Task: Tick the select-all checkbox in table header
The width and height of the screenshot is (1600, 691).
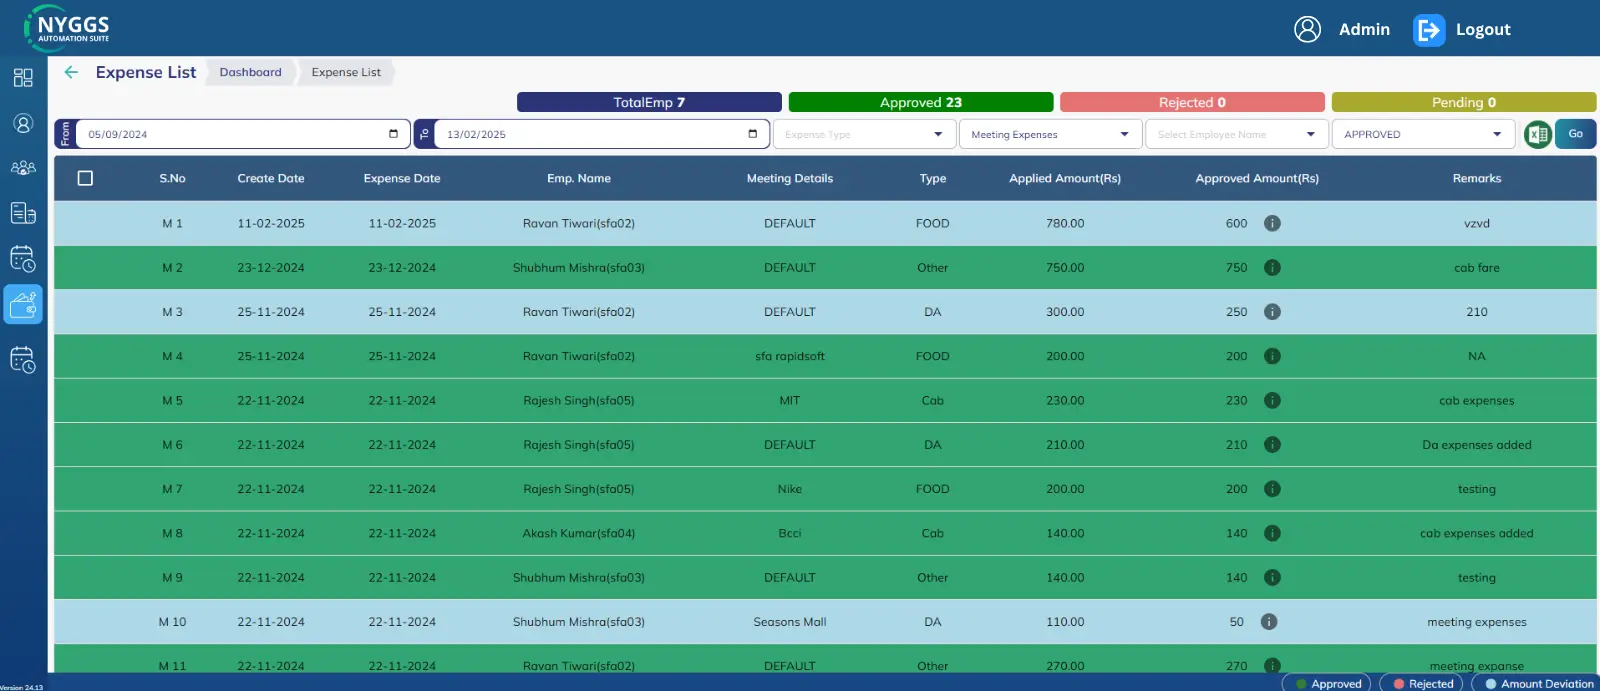Action: pyautogui.click(x=85, y=178)
